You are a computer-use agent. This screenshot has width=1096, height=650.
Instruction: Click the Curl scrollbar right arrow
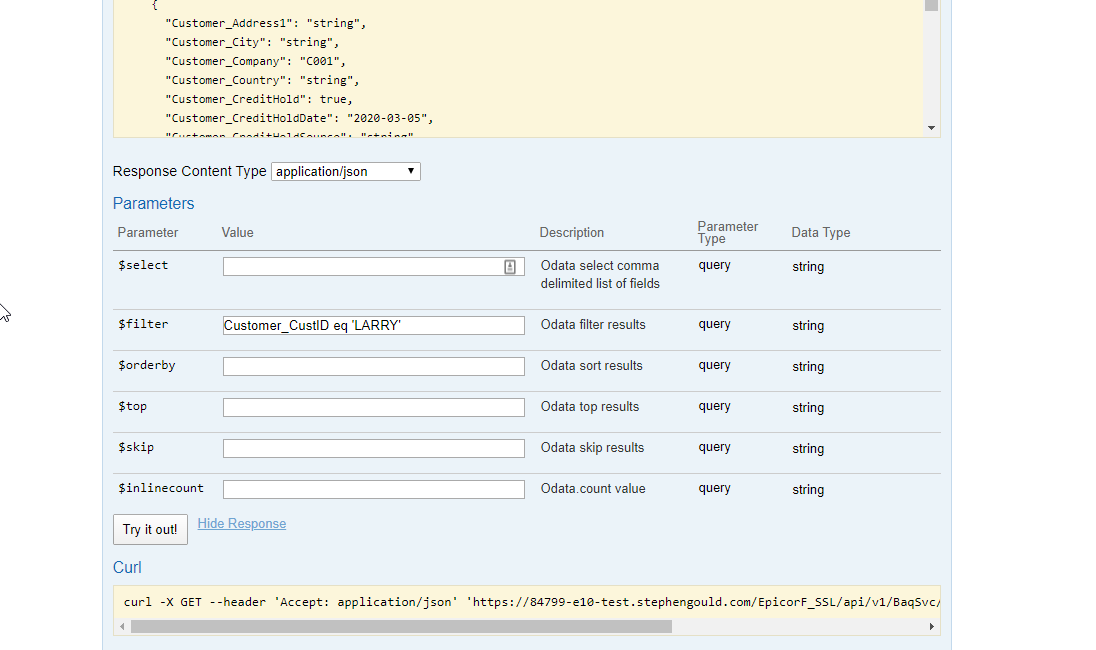coord(932,626)
